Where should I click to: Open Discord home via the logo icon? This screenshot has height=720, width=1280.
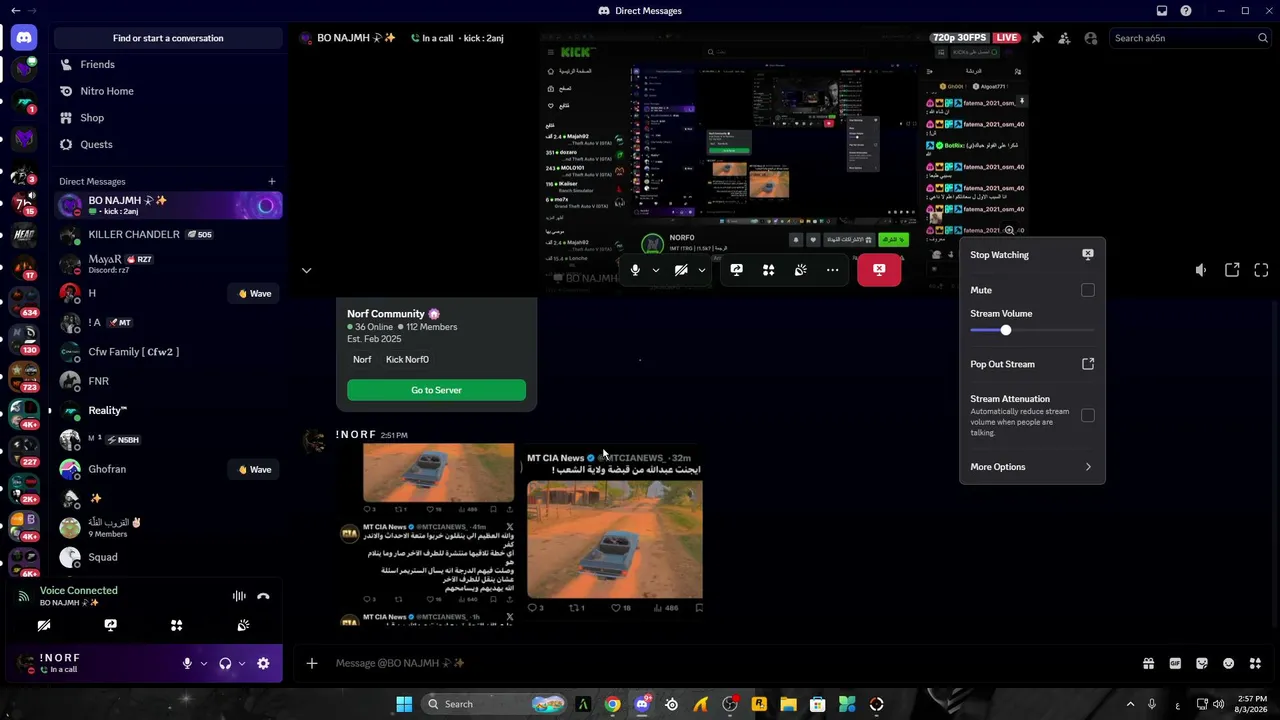[x=24, y=38]
